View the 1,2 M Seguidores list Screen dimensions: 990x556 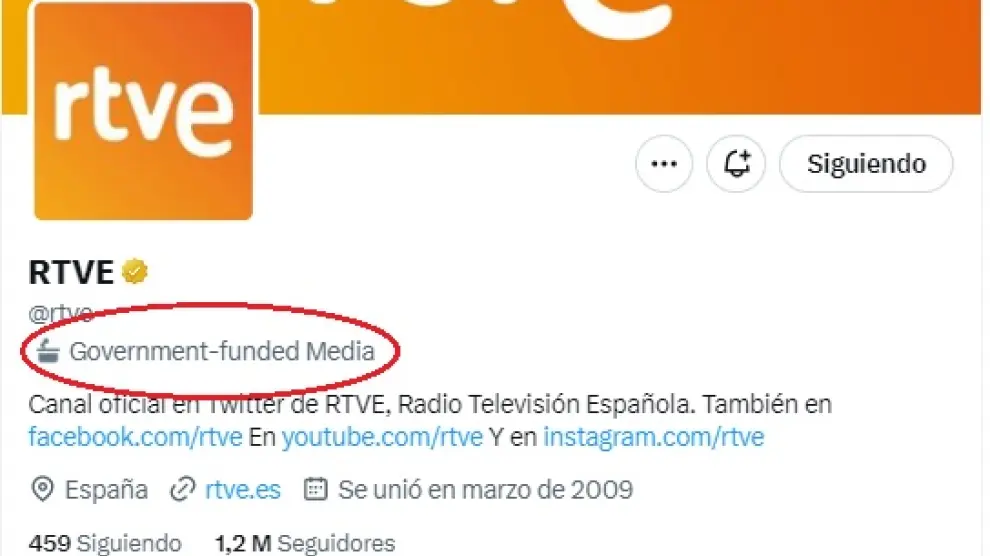click(305, 543)
